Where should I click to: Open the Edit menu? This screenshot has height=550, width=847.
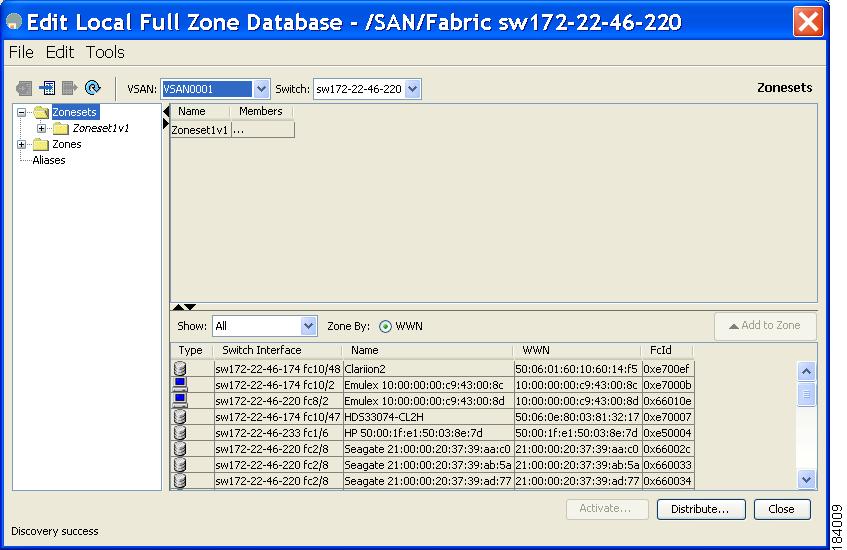coord(59,52)
